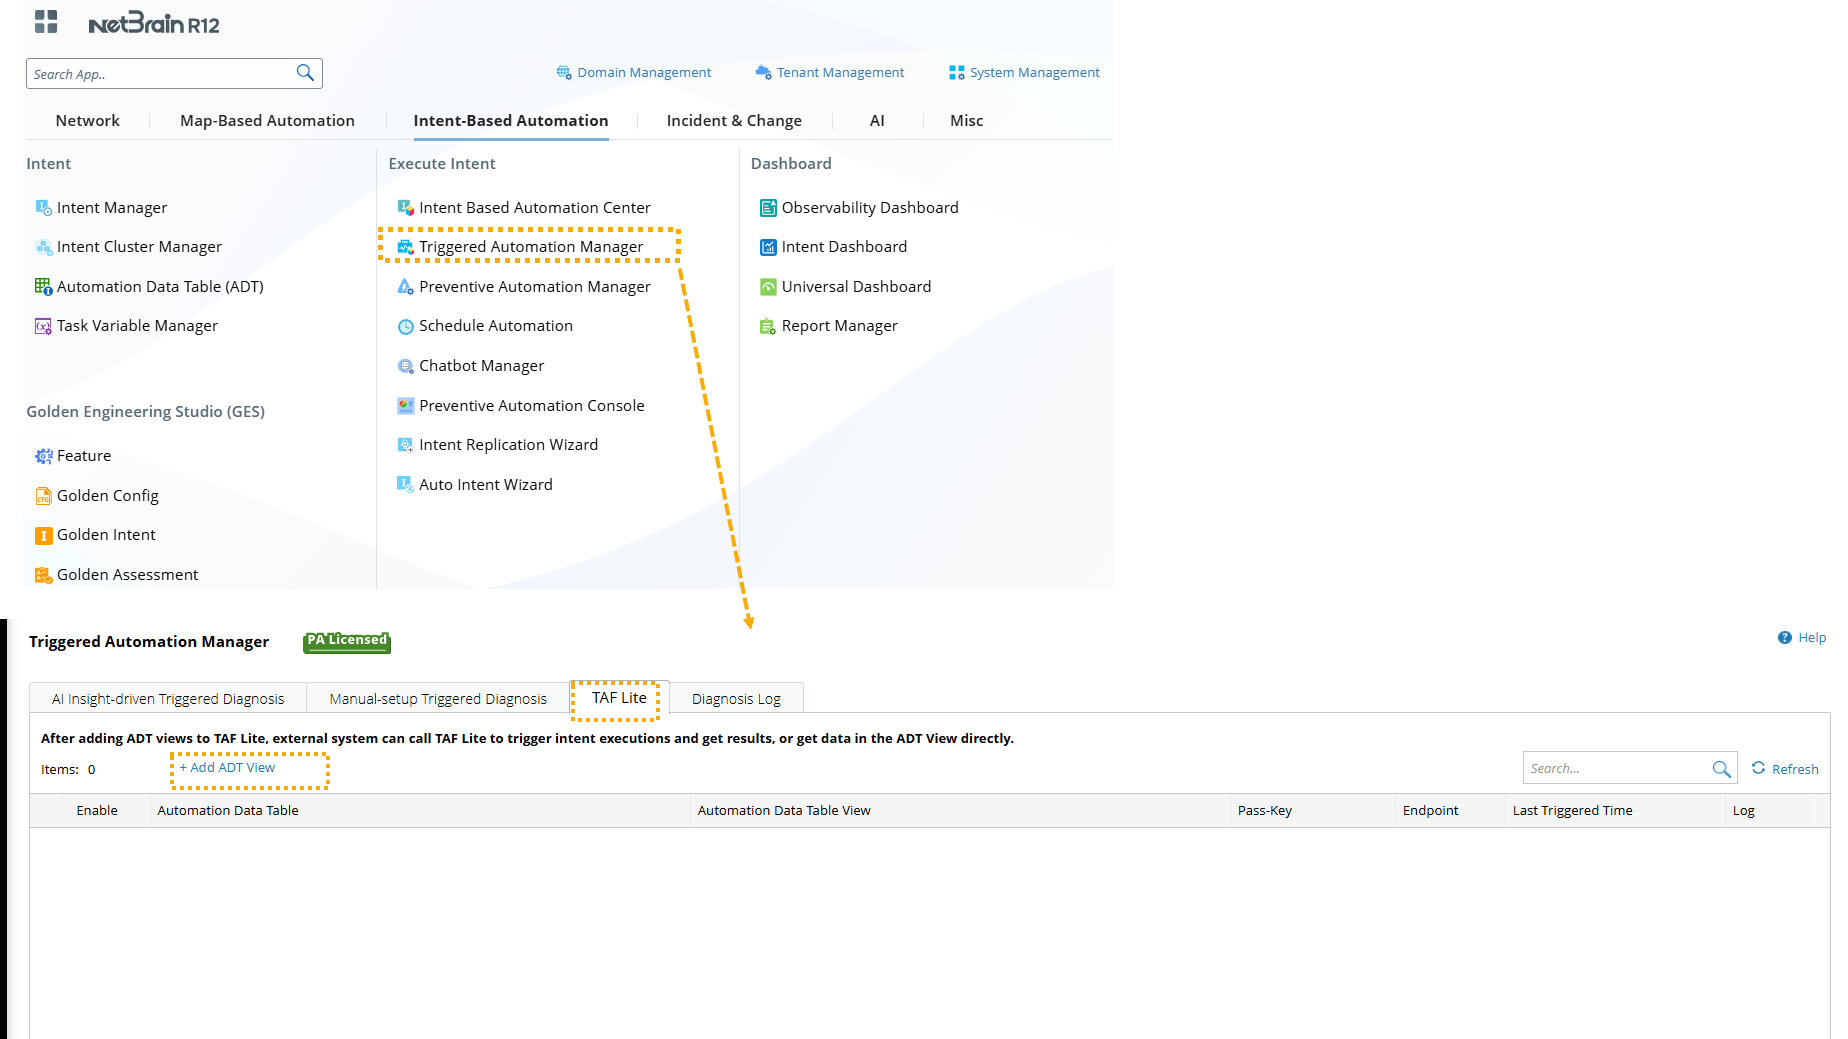Image resolution: width=1848 pixels, height=1039 pixels.
Task: Click the Task Variable Manager icon
Action: (44, 326)
